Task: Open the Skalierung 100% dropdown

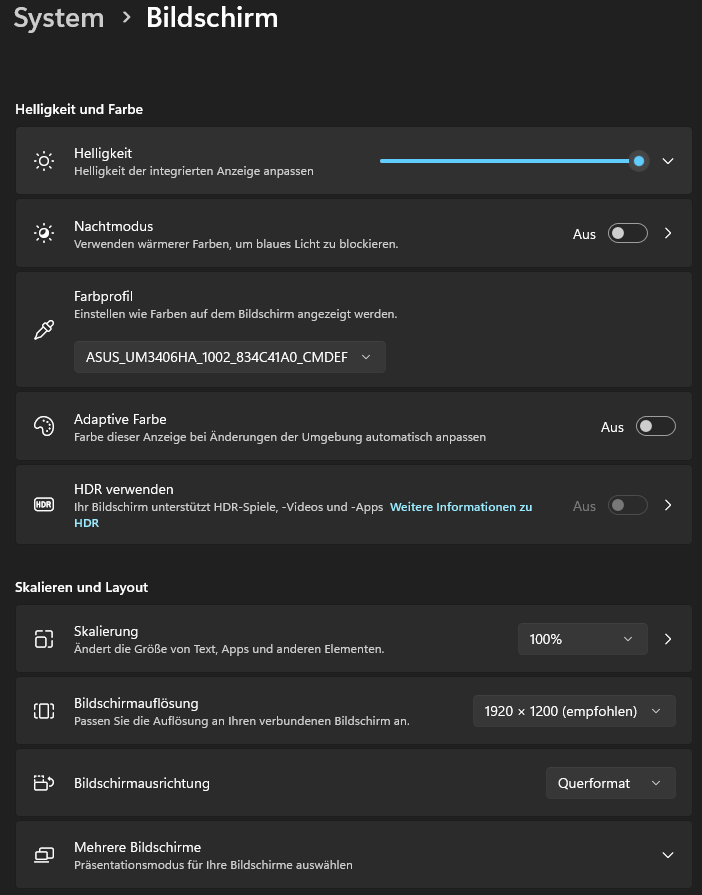Action: (582, 639)
